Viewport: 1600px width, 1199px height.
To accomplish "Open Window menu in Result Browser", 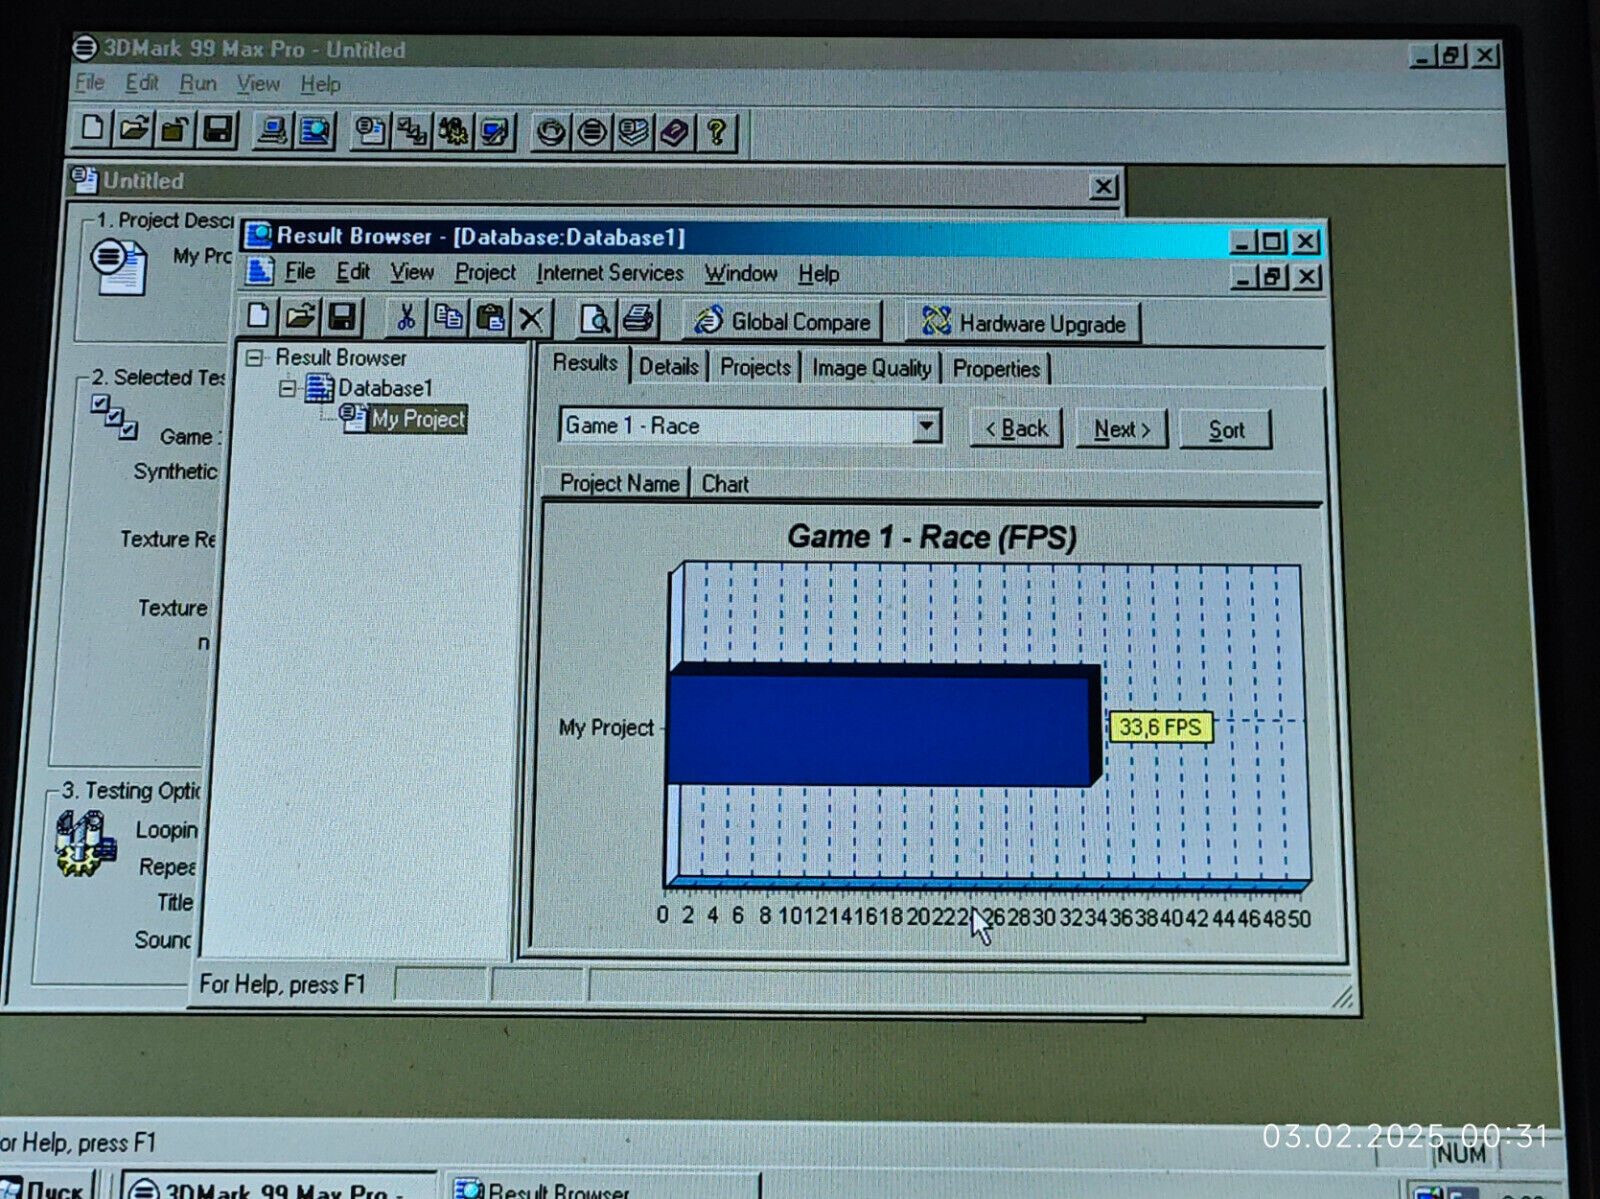I will tap(740, 273).
